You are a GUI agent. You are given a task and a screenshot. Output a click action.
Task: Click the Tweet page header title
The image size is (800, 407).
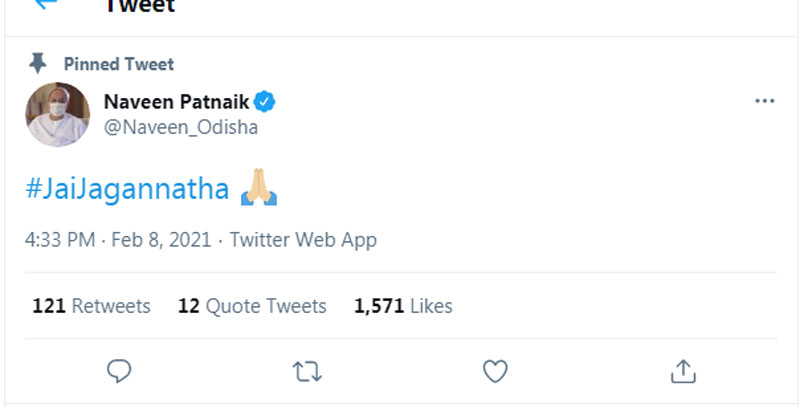point(139,7)
